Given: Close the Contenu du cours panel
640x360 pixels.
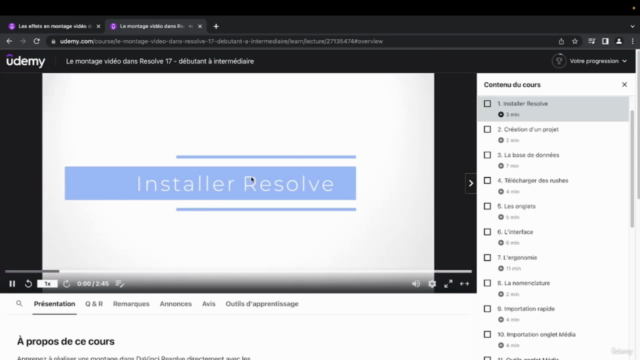Looking at the screenshot, I should [x=624, y=84].
